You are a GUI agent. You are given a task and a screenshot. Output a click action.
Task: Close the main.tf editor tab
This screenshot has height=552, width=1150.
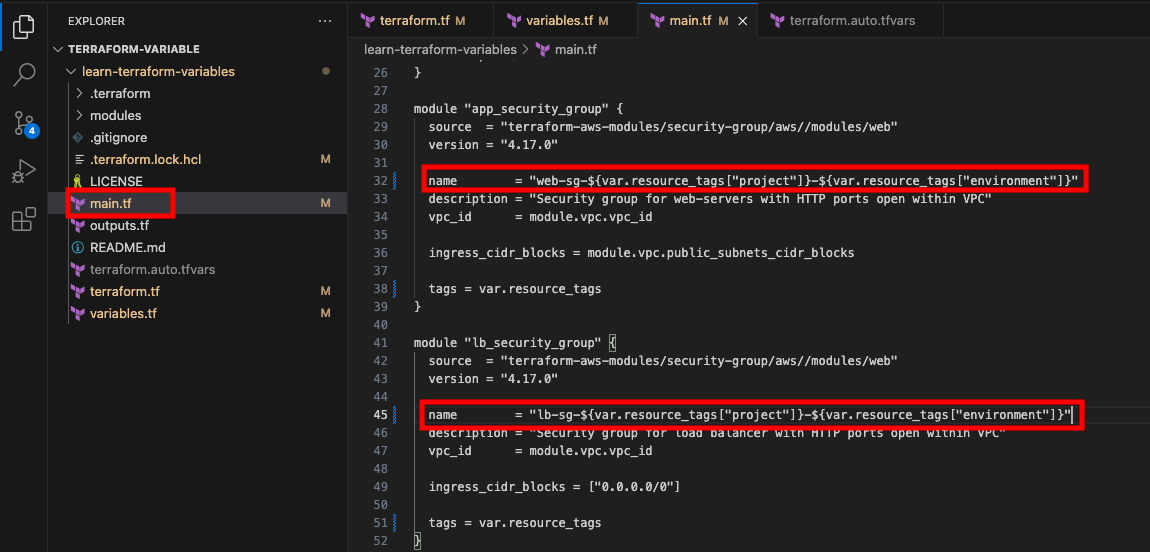pos(742,21)
